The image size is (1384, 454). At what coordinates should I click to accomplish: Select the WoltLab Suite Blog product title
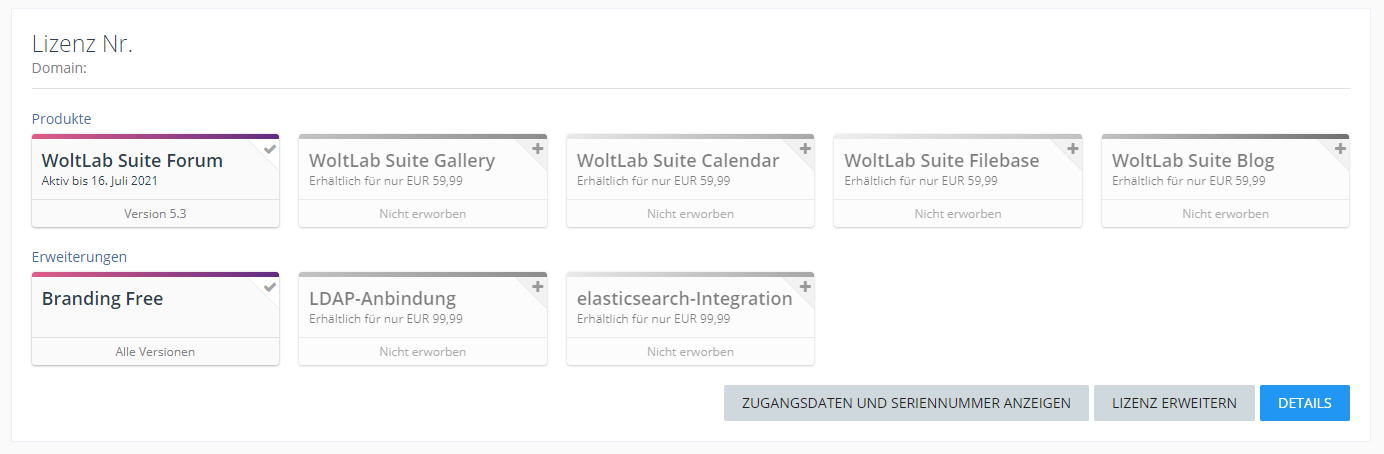point(1193,161)
